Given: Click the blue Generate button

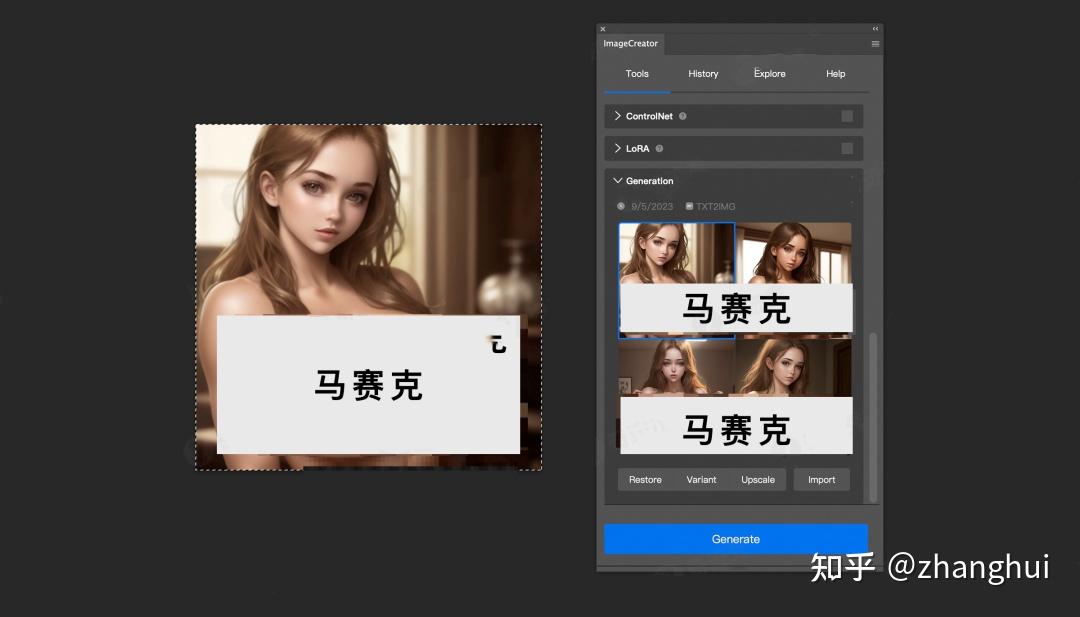Looking at the screenshot, I should 736,538.
